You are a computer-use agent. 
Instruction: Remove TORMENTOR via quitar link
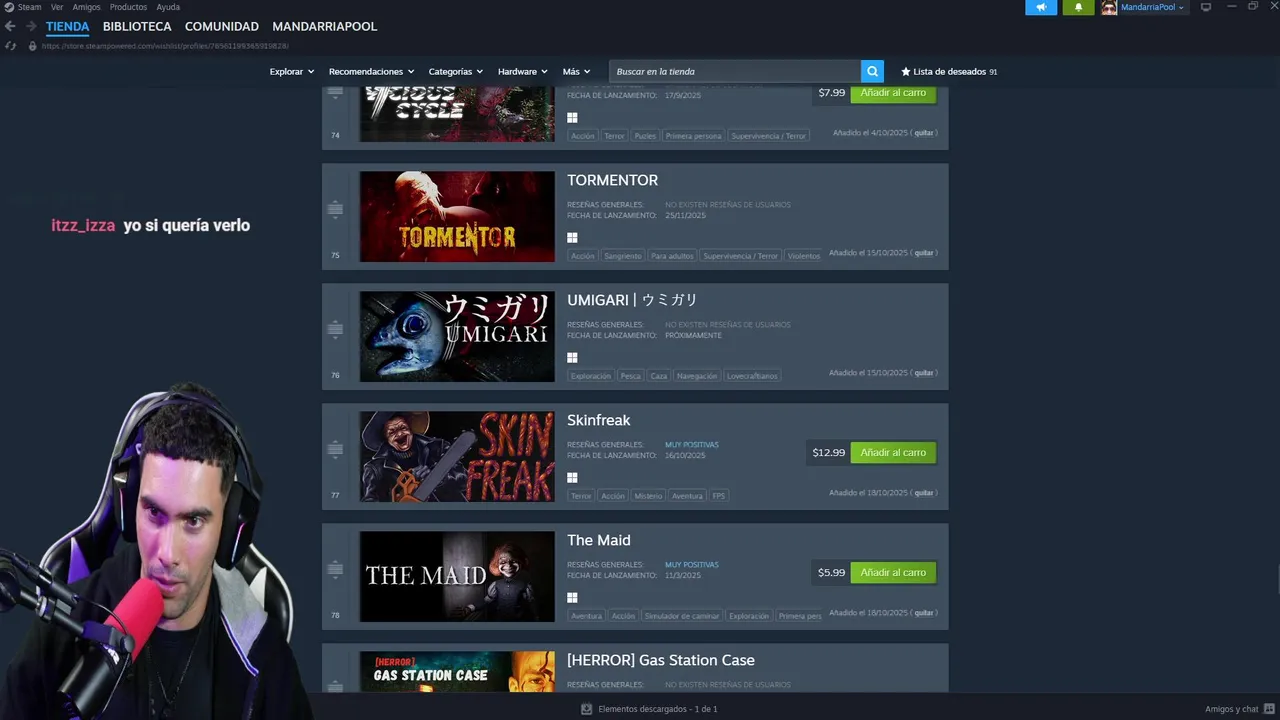coord(924,253)
